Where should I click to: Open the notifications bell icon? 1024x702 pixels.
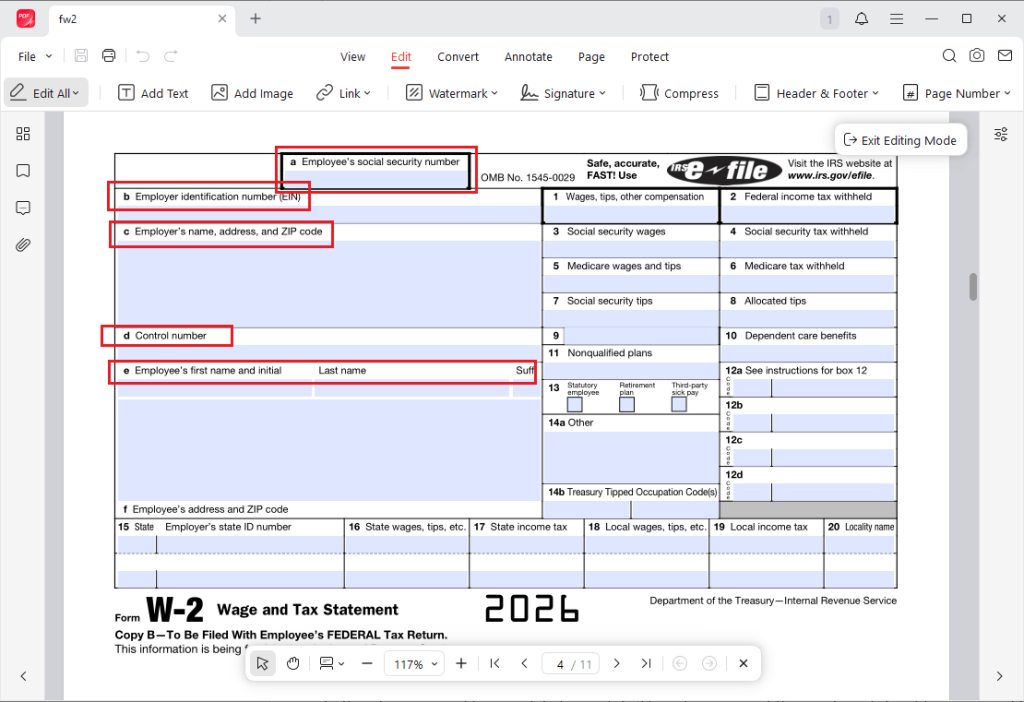pyautogui.click(x=861, y=19)
